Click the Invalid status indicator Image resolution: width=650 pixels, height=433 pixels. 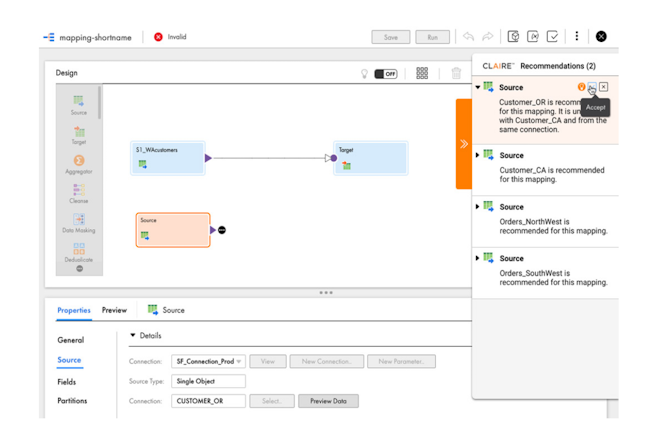[170, 37]
